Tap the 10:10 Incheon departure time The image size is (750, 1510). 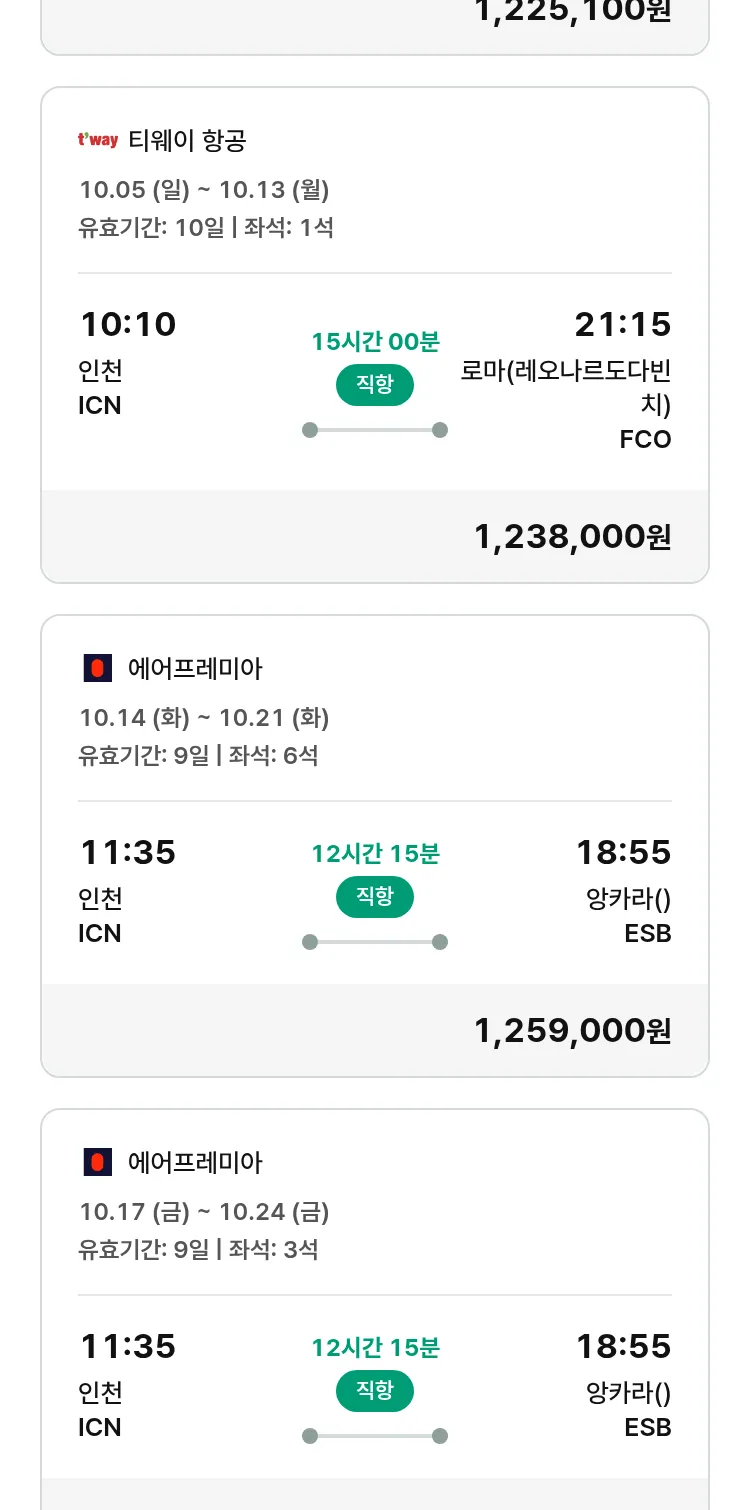(128, 324)
